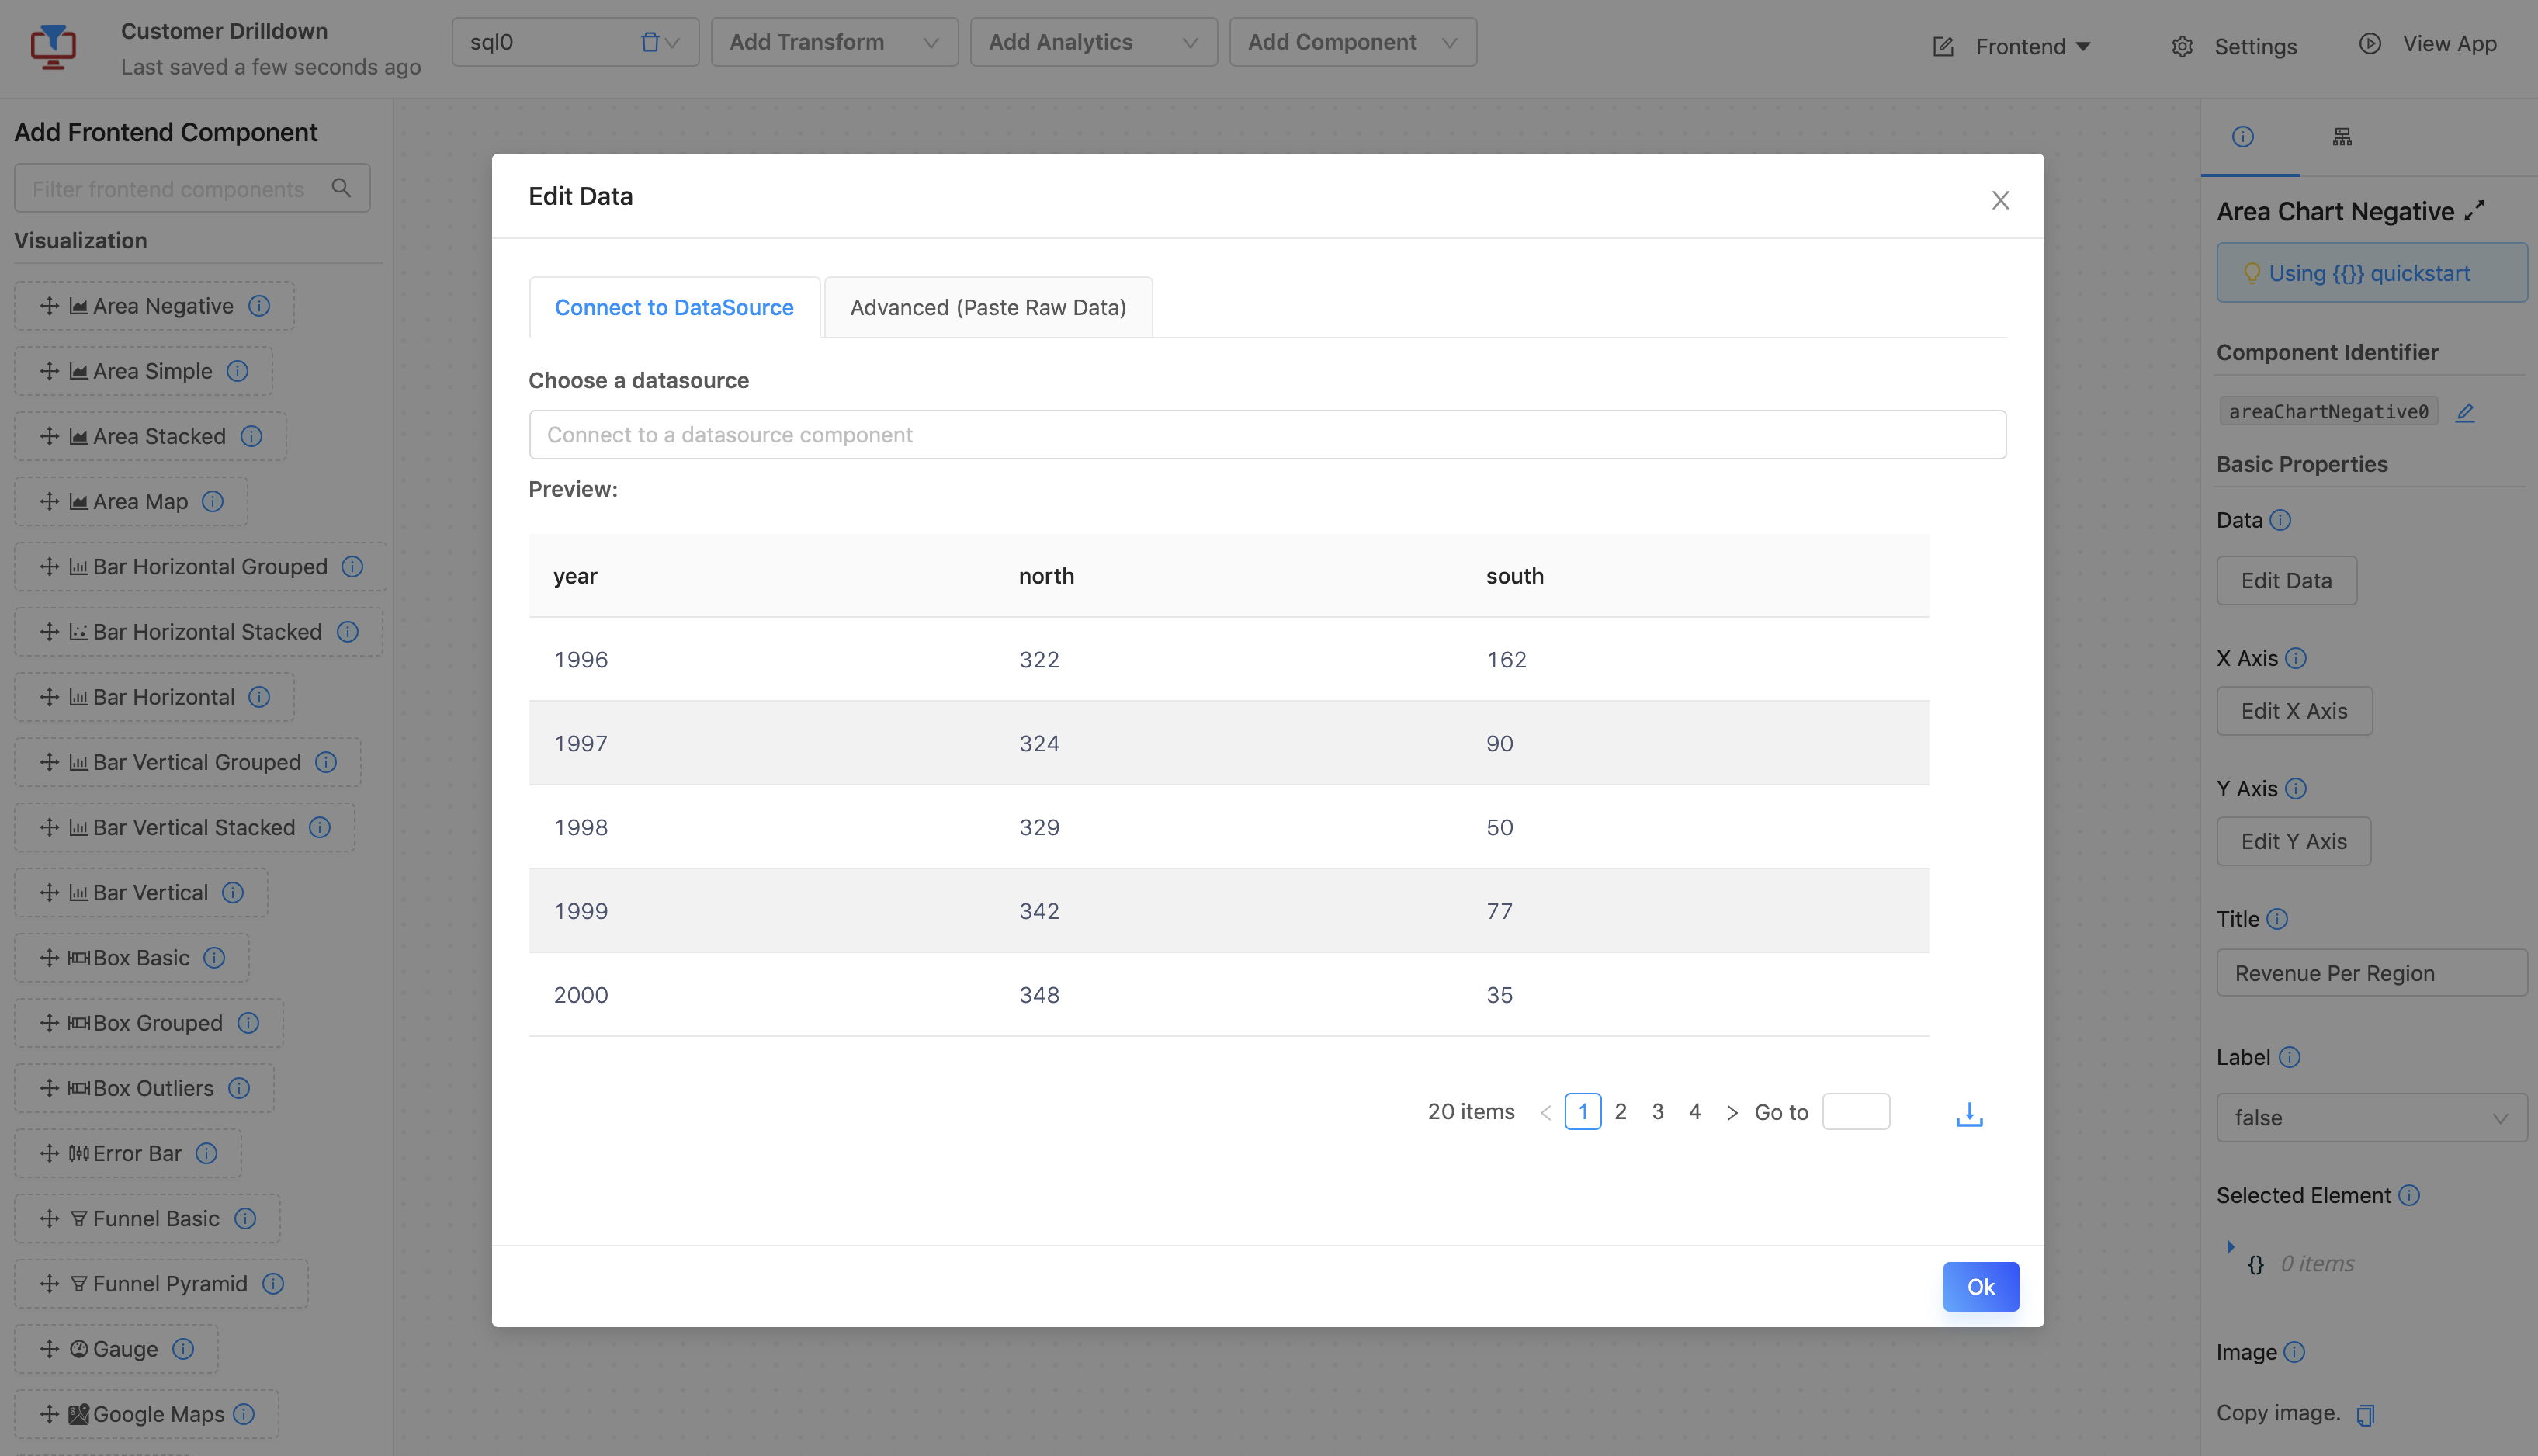Click the app logo in top-left corner
The image size is (2538, 1456).
point(53,46)
